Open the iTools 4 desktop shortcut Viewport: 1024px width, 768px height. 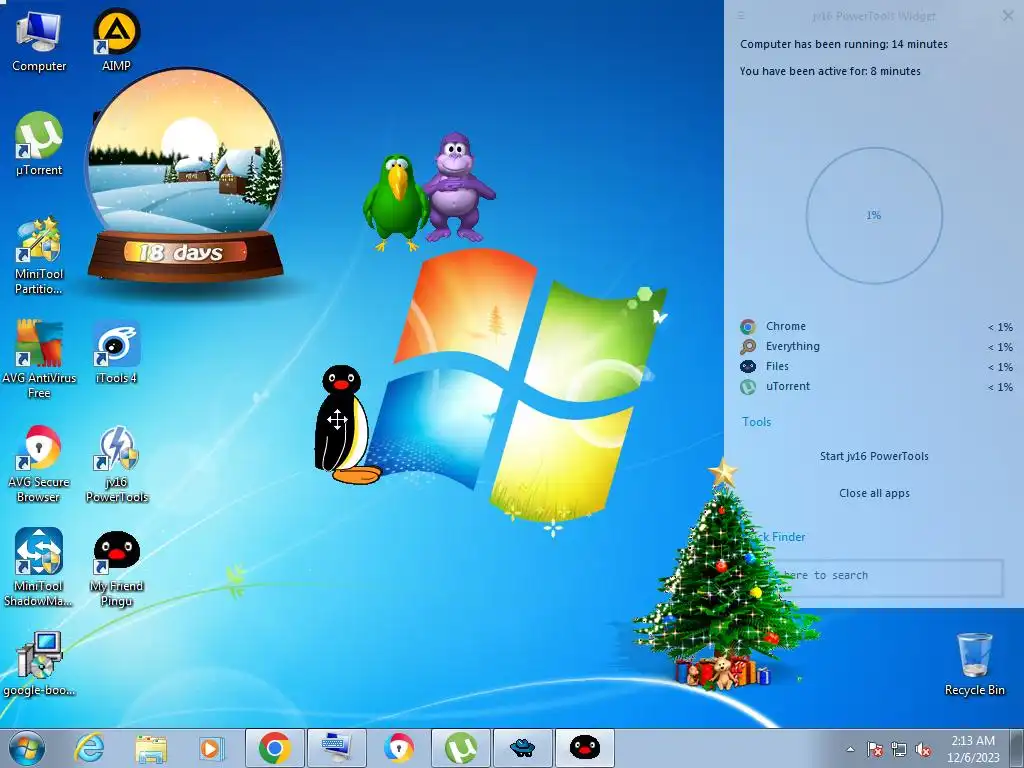click(x=116, y=353)
